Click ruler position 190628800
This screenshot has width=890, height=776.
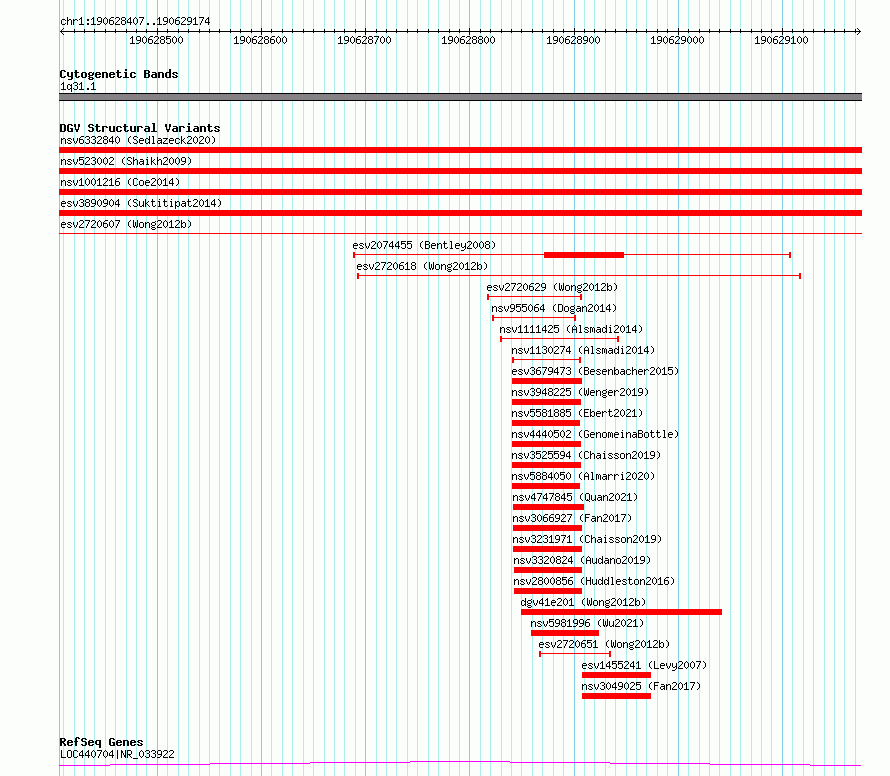(x=468, y=40)
